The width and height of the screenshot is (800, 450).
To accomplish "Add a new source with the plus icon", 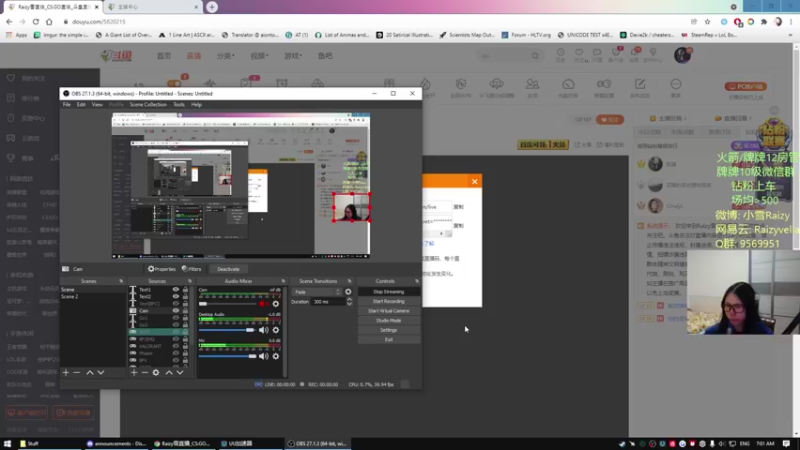I will pos(134,373).
